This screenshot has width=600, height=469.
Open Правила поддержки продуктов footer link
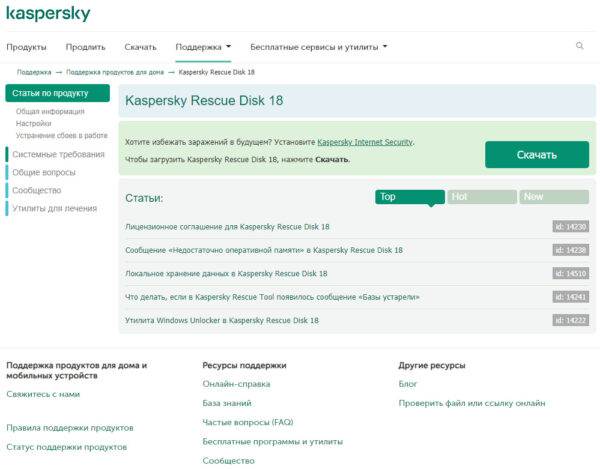pos(70,428)
